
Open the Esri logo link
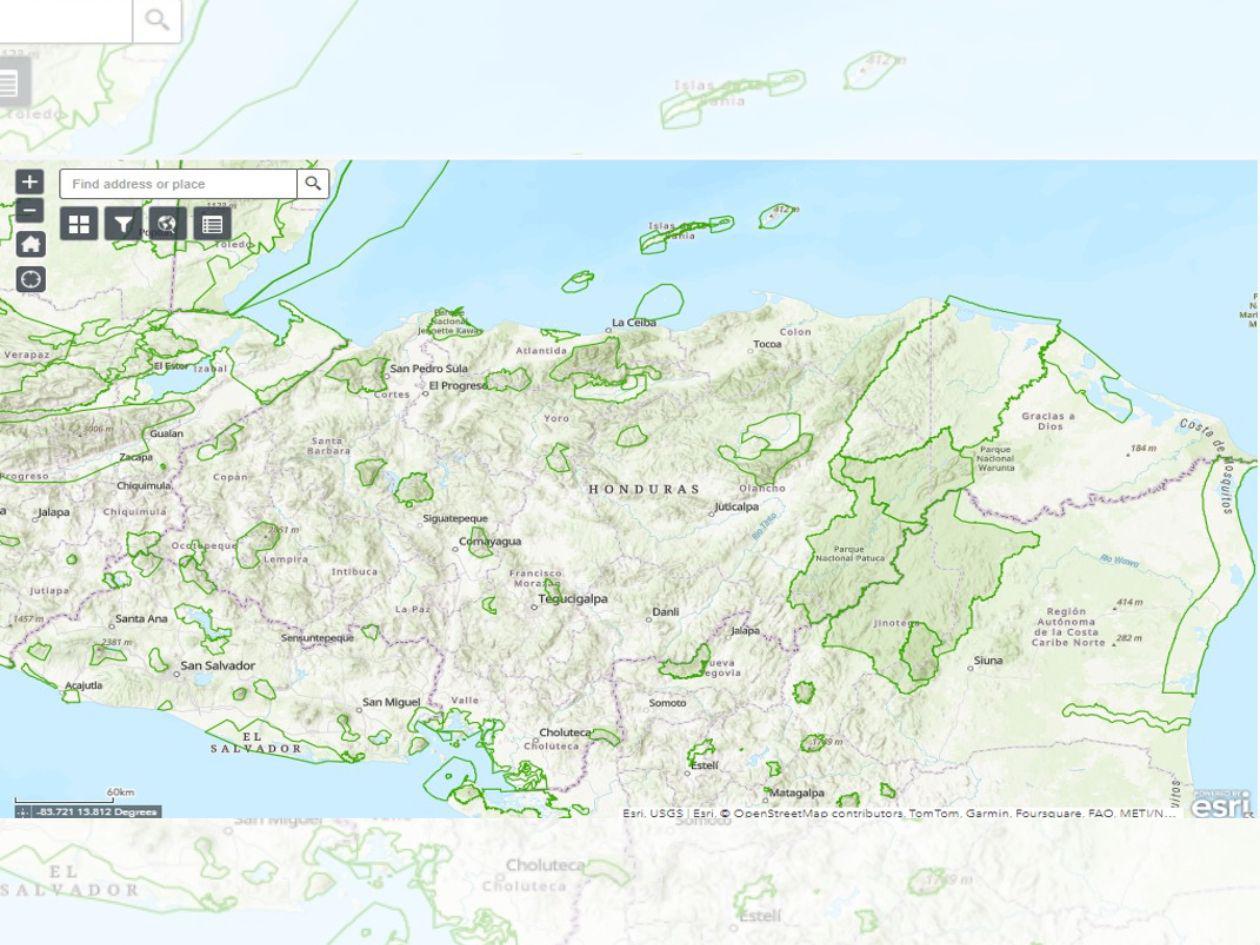(1221, 803)
